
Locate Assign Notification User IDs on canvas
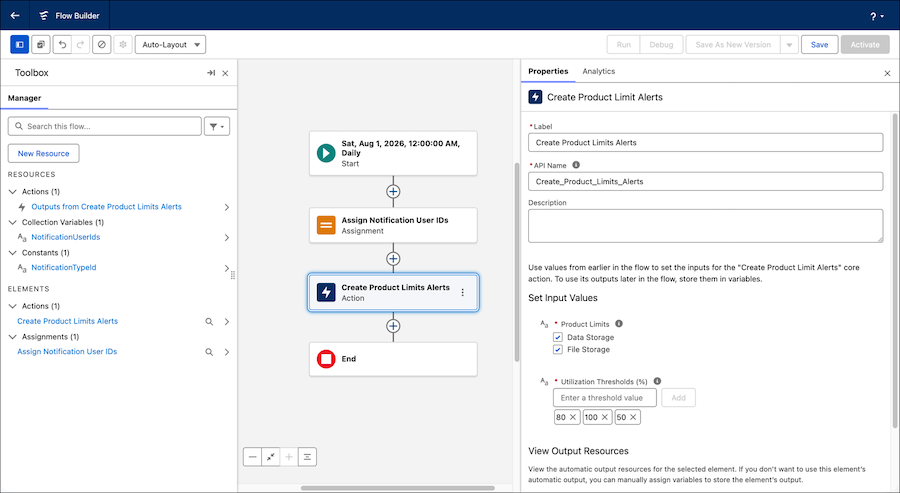[210, 352]
